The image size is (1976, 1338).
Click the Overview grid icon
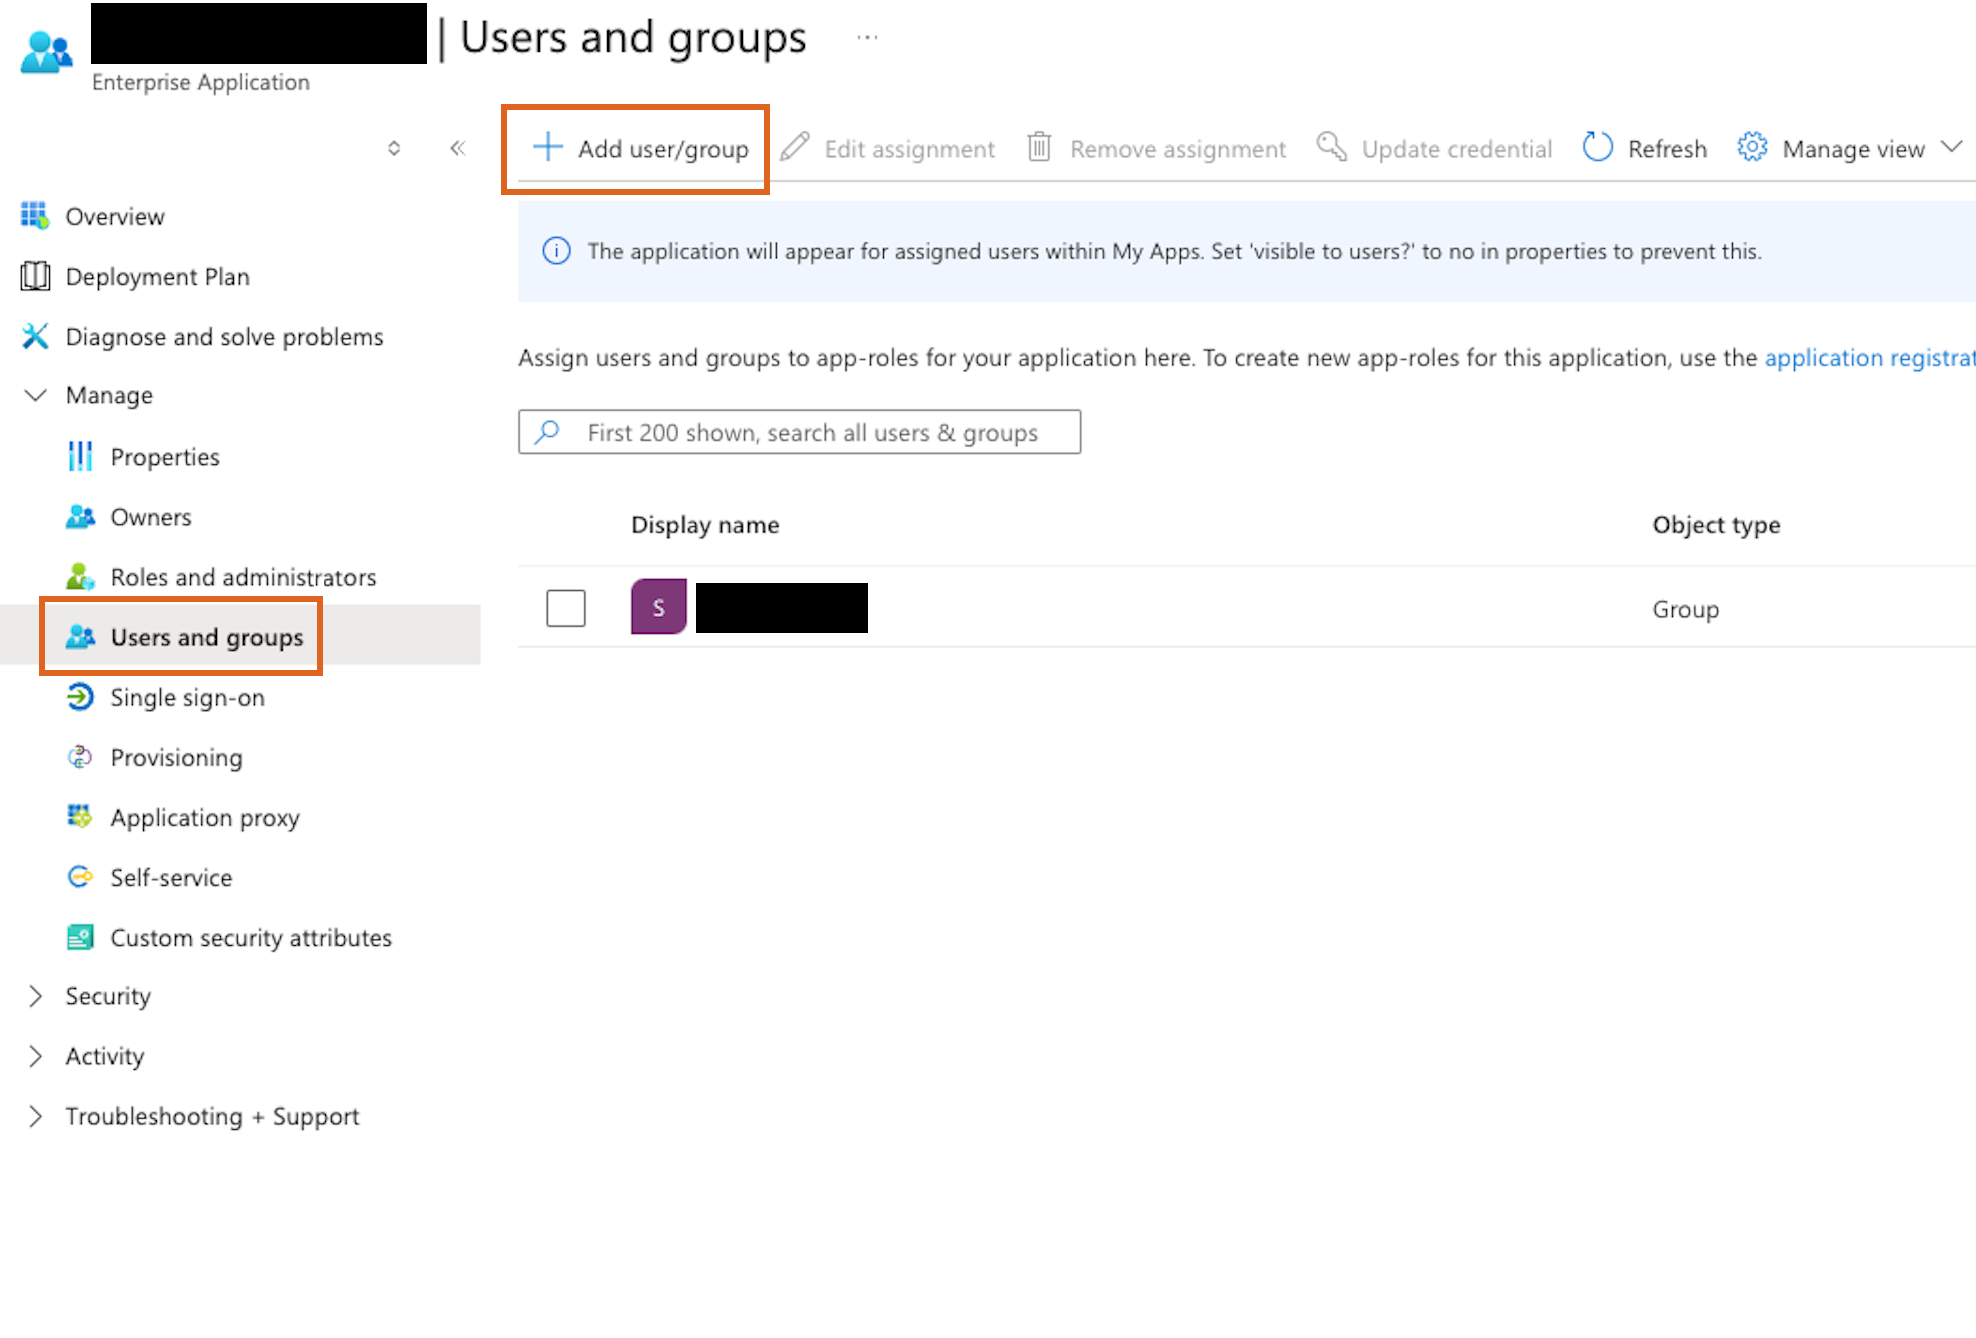(35, 216)
